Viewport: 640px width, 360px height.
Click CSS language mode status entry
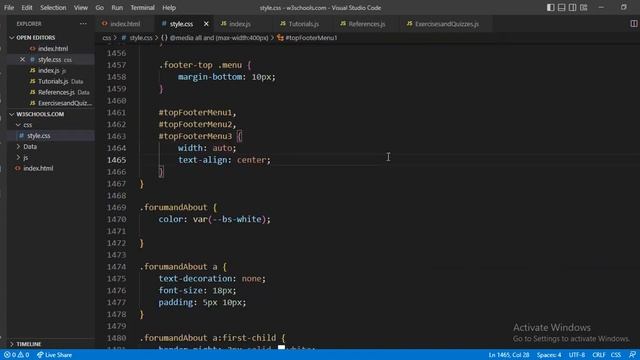(x=616, y=355)
